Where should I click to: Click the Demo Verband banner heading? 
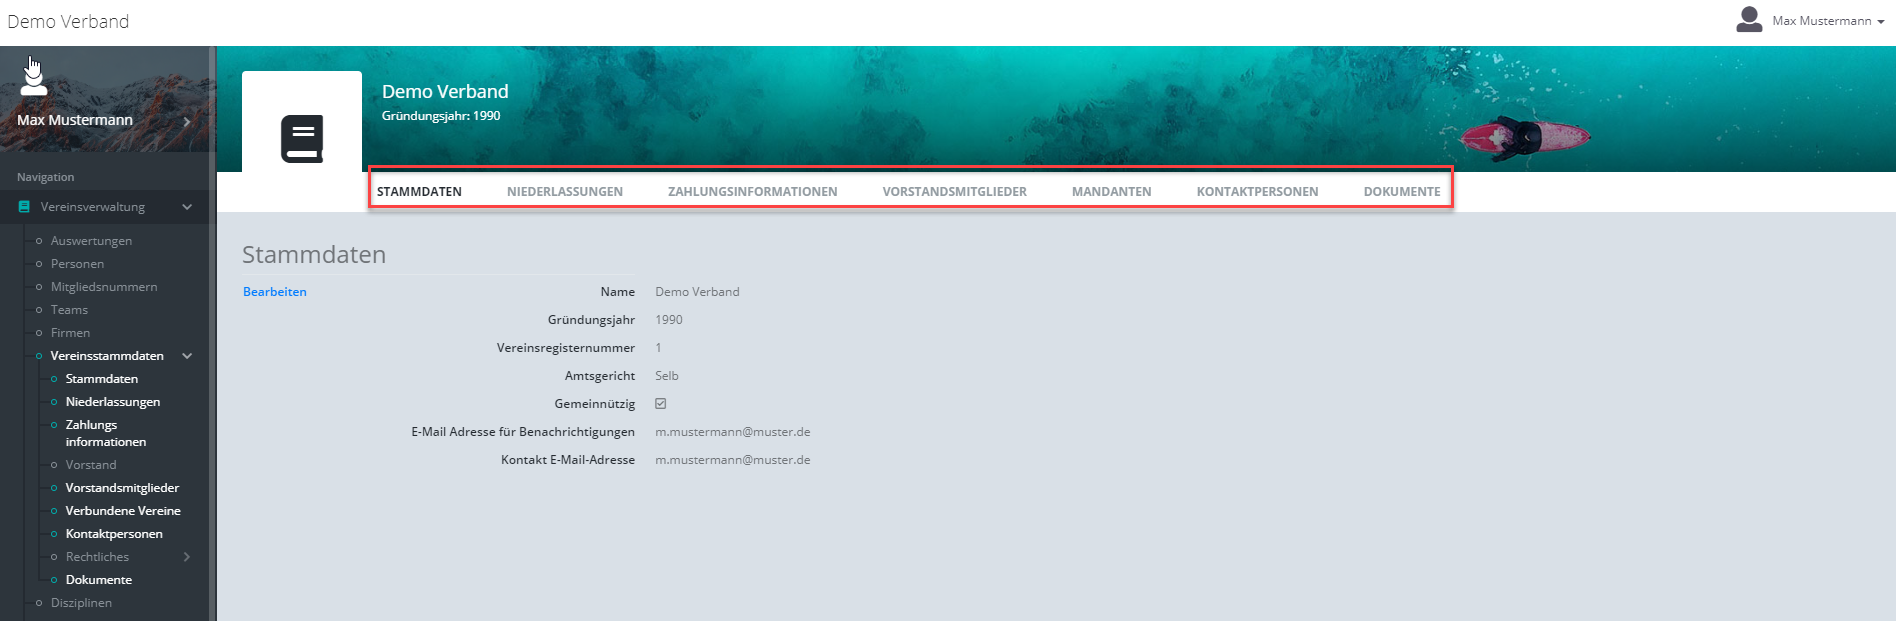pyautogui.click(x=445, y=92)
